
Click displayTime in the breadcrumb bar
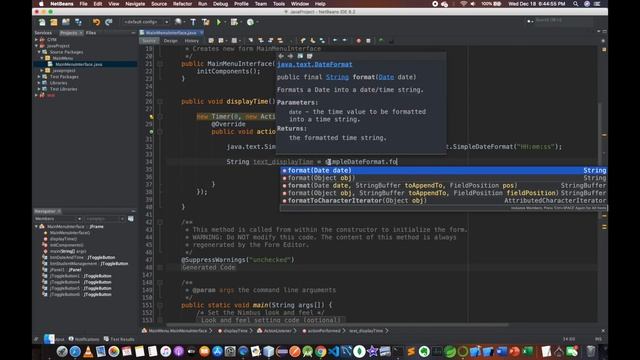click(235, 331)
